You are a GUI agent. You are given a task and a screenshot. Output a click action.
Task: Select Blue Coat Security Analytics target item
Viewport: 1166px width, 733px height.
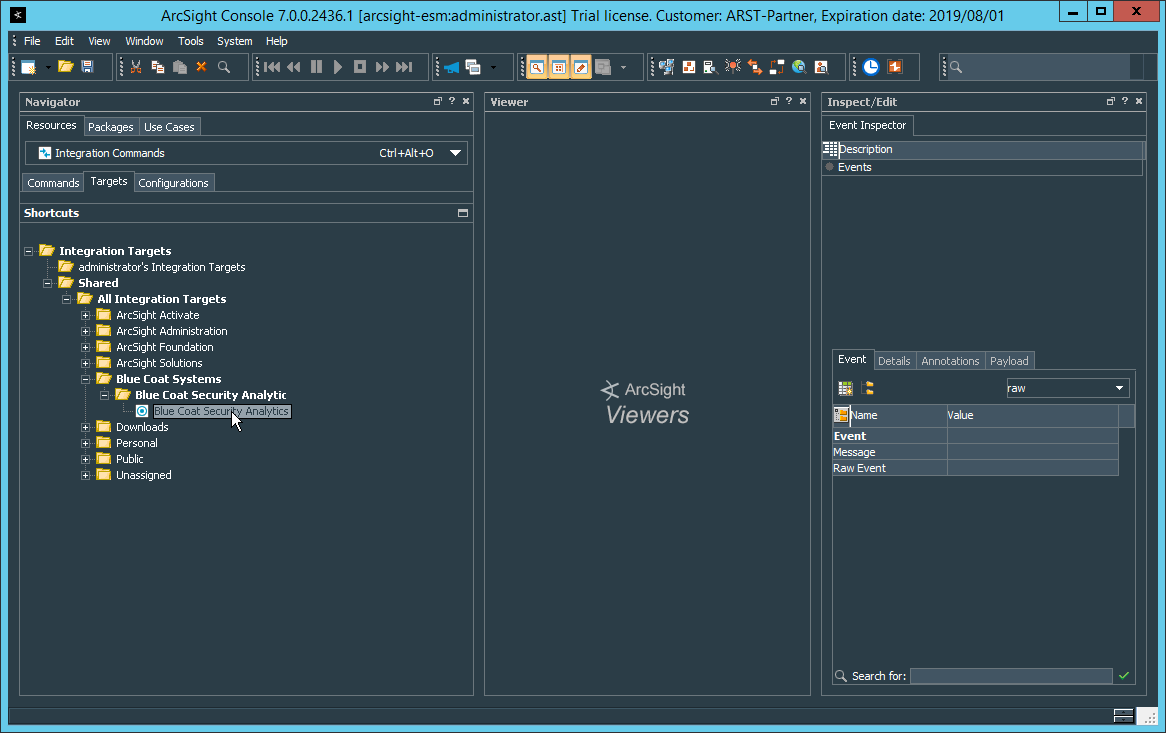(221, 411)
